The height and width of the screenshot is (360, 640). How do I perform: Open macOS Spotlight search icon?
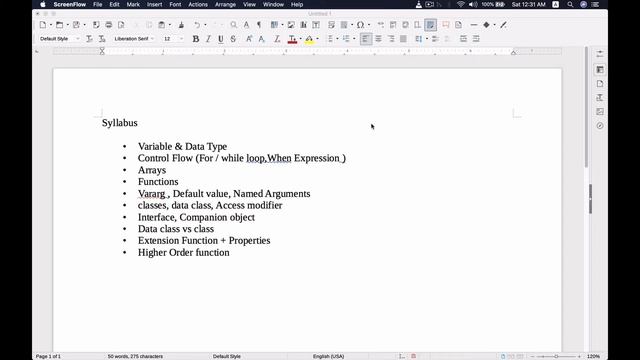[x=570, y=4]
